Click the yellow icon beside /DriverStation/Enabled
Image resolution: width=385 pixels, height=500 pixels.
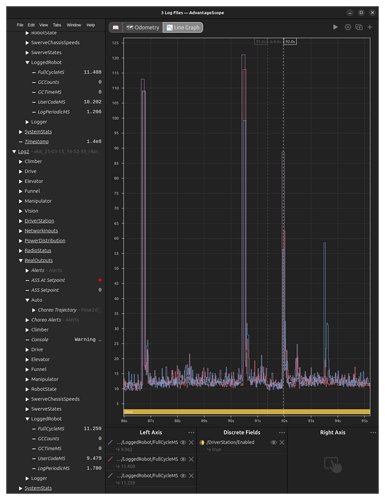pyautogui.click(x=202, y=442)
